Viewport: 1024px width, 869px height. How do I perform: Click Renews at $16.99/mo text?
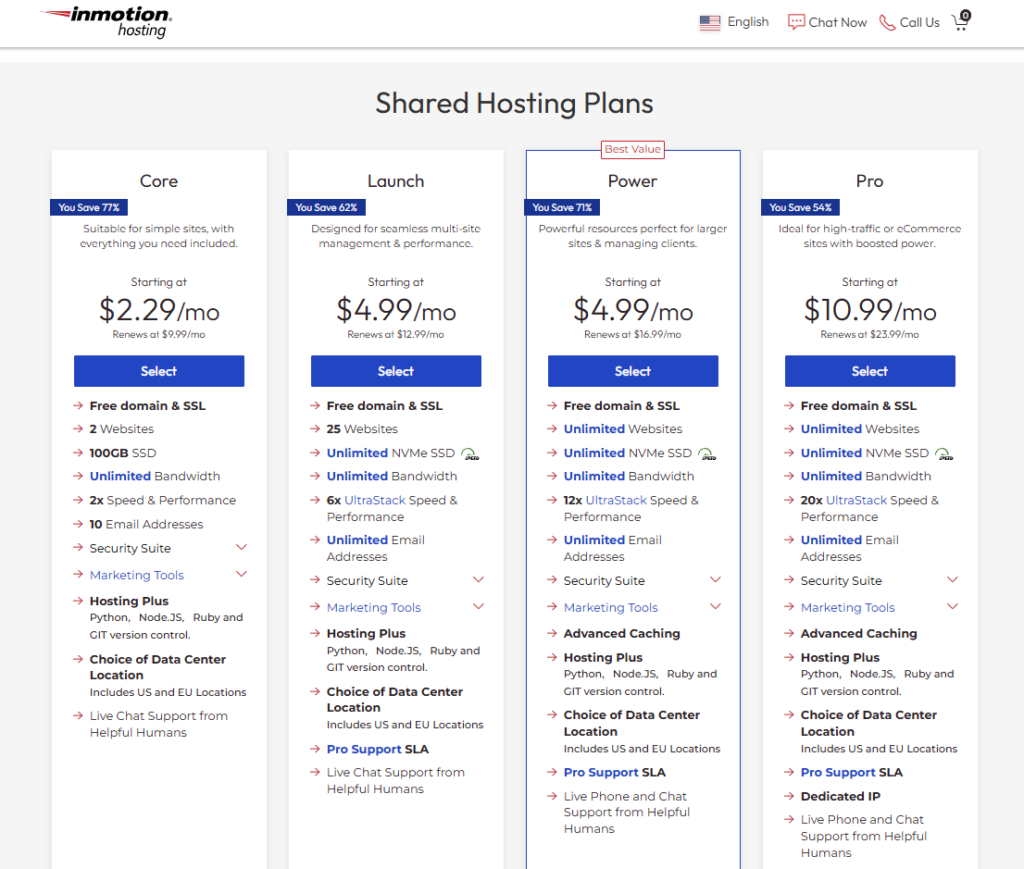coord(633,334)
